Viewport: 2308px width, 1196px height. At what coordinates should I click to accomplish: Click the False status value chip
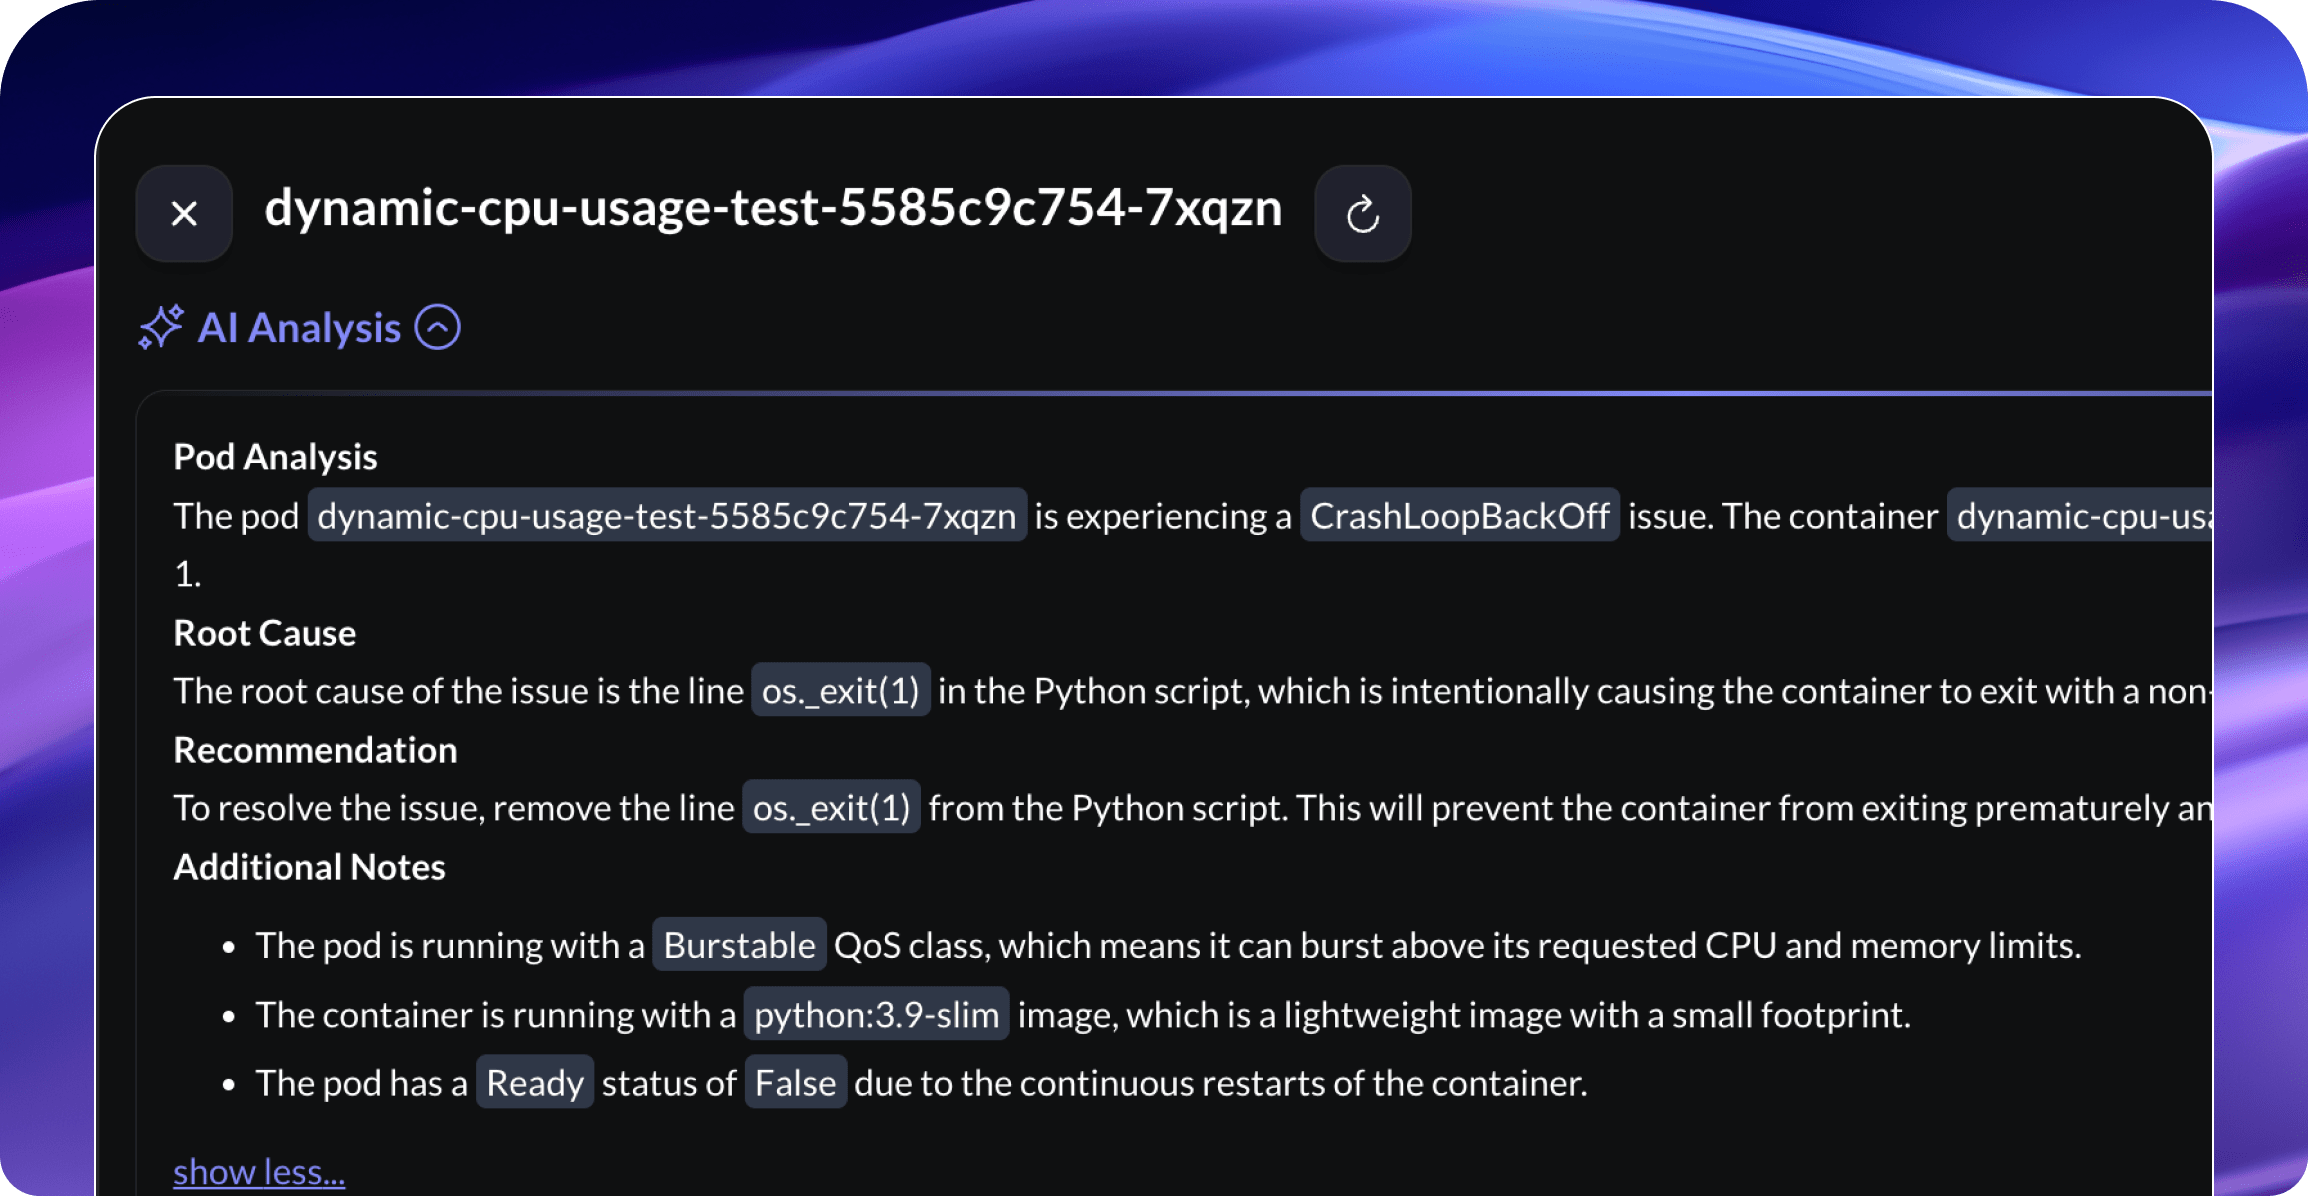(795, 1082)
